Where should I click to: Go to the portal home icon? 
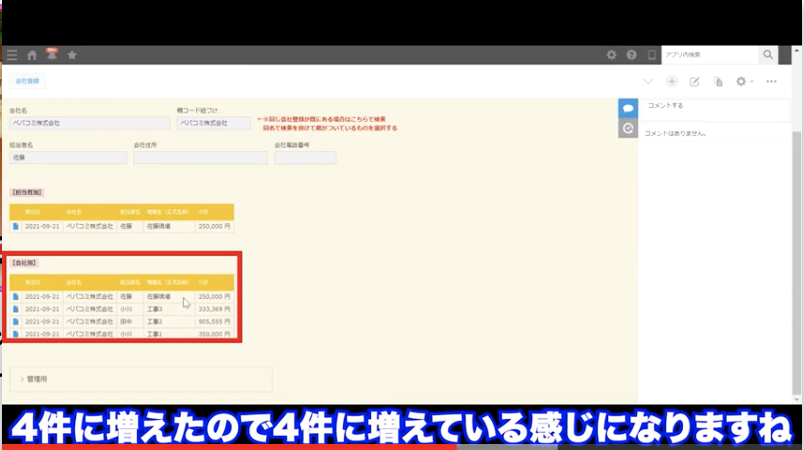pos(32,55)
